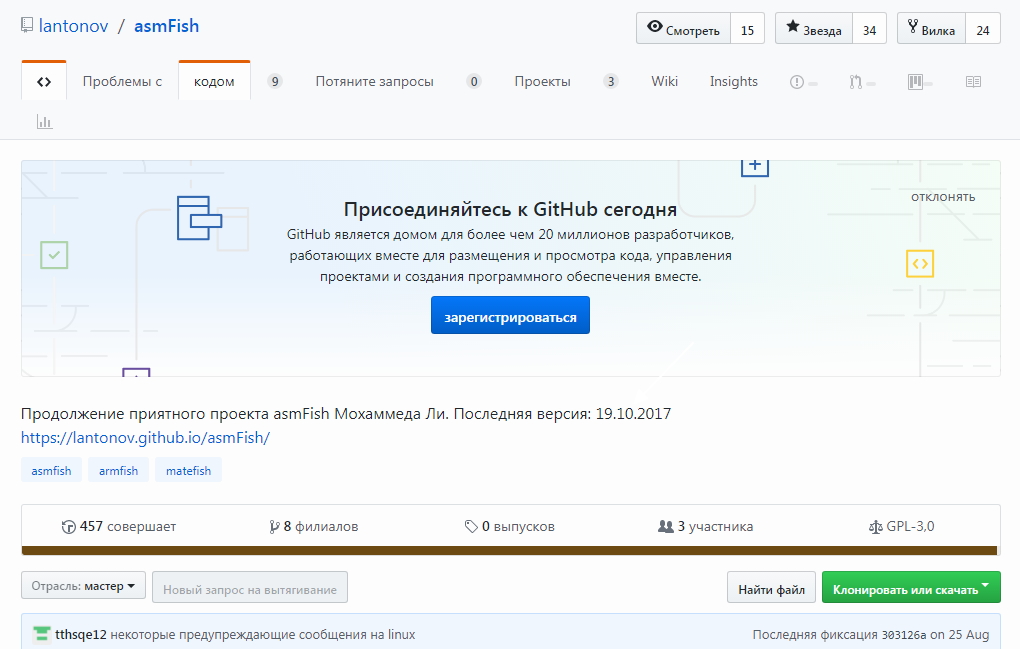Open the Wiki tab
The width and height of the screenshot is (1020, 649).
[664, 81]
